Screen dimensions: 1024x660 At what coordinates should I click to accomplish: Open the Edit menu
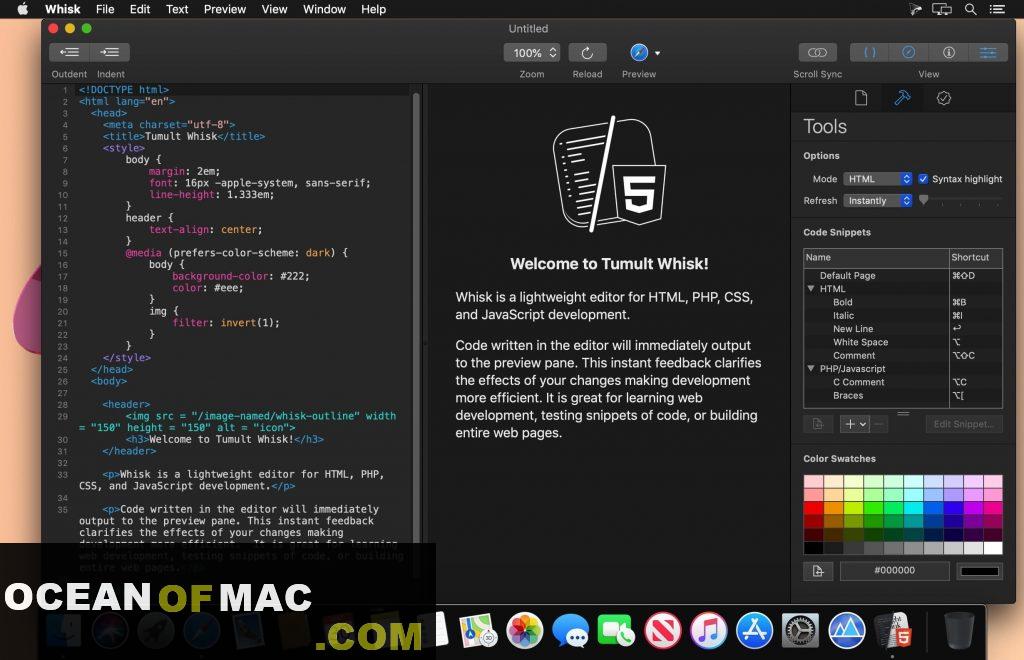point(140,9)
